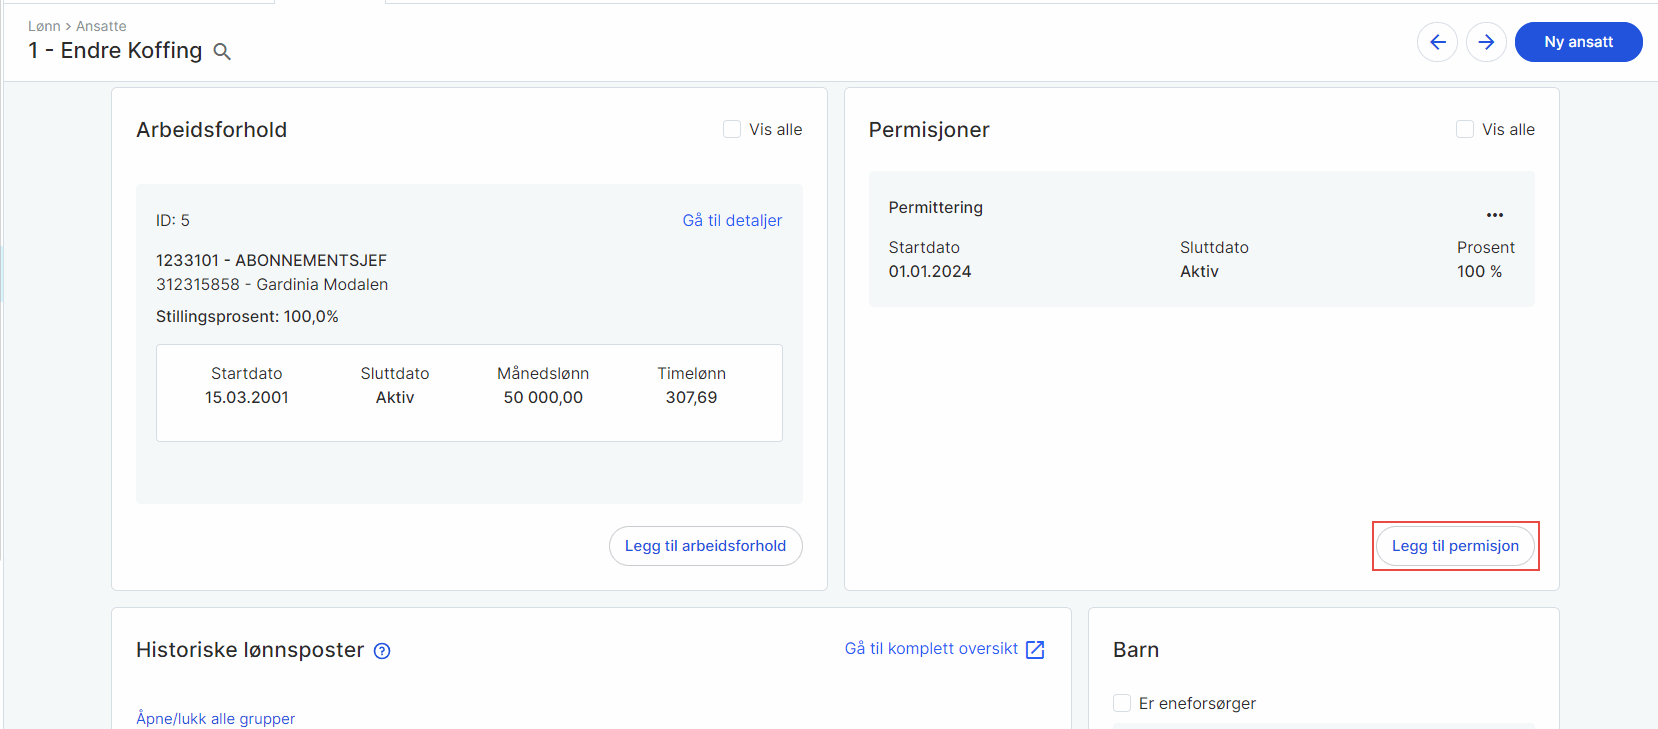The image size is (1658, 729).
Task: Click the search icon beside Endre Koffing
Action: coord(222,52)
